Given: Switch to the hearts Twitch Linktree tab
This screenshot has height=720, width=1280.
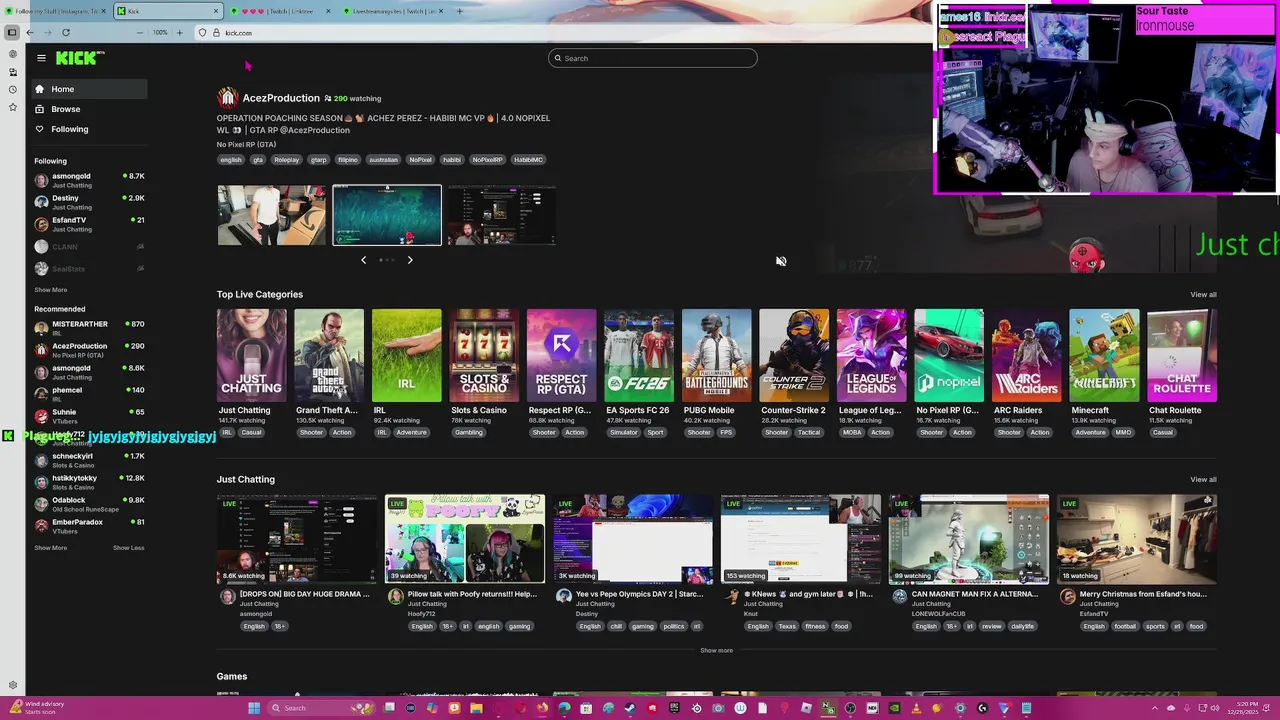Looking at the screenshot, I should click(x=280, y=11).
